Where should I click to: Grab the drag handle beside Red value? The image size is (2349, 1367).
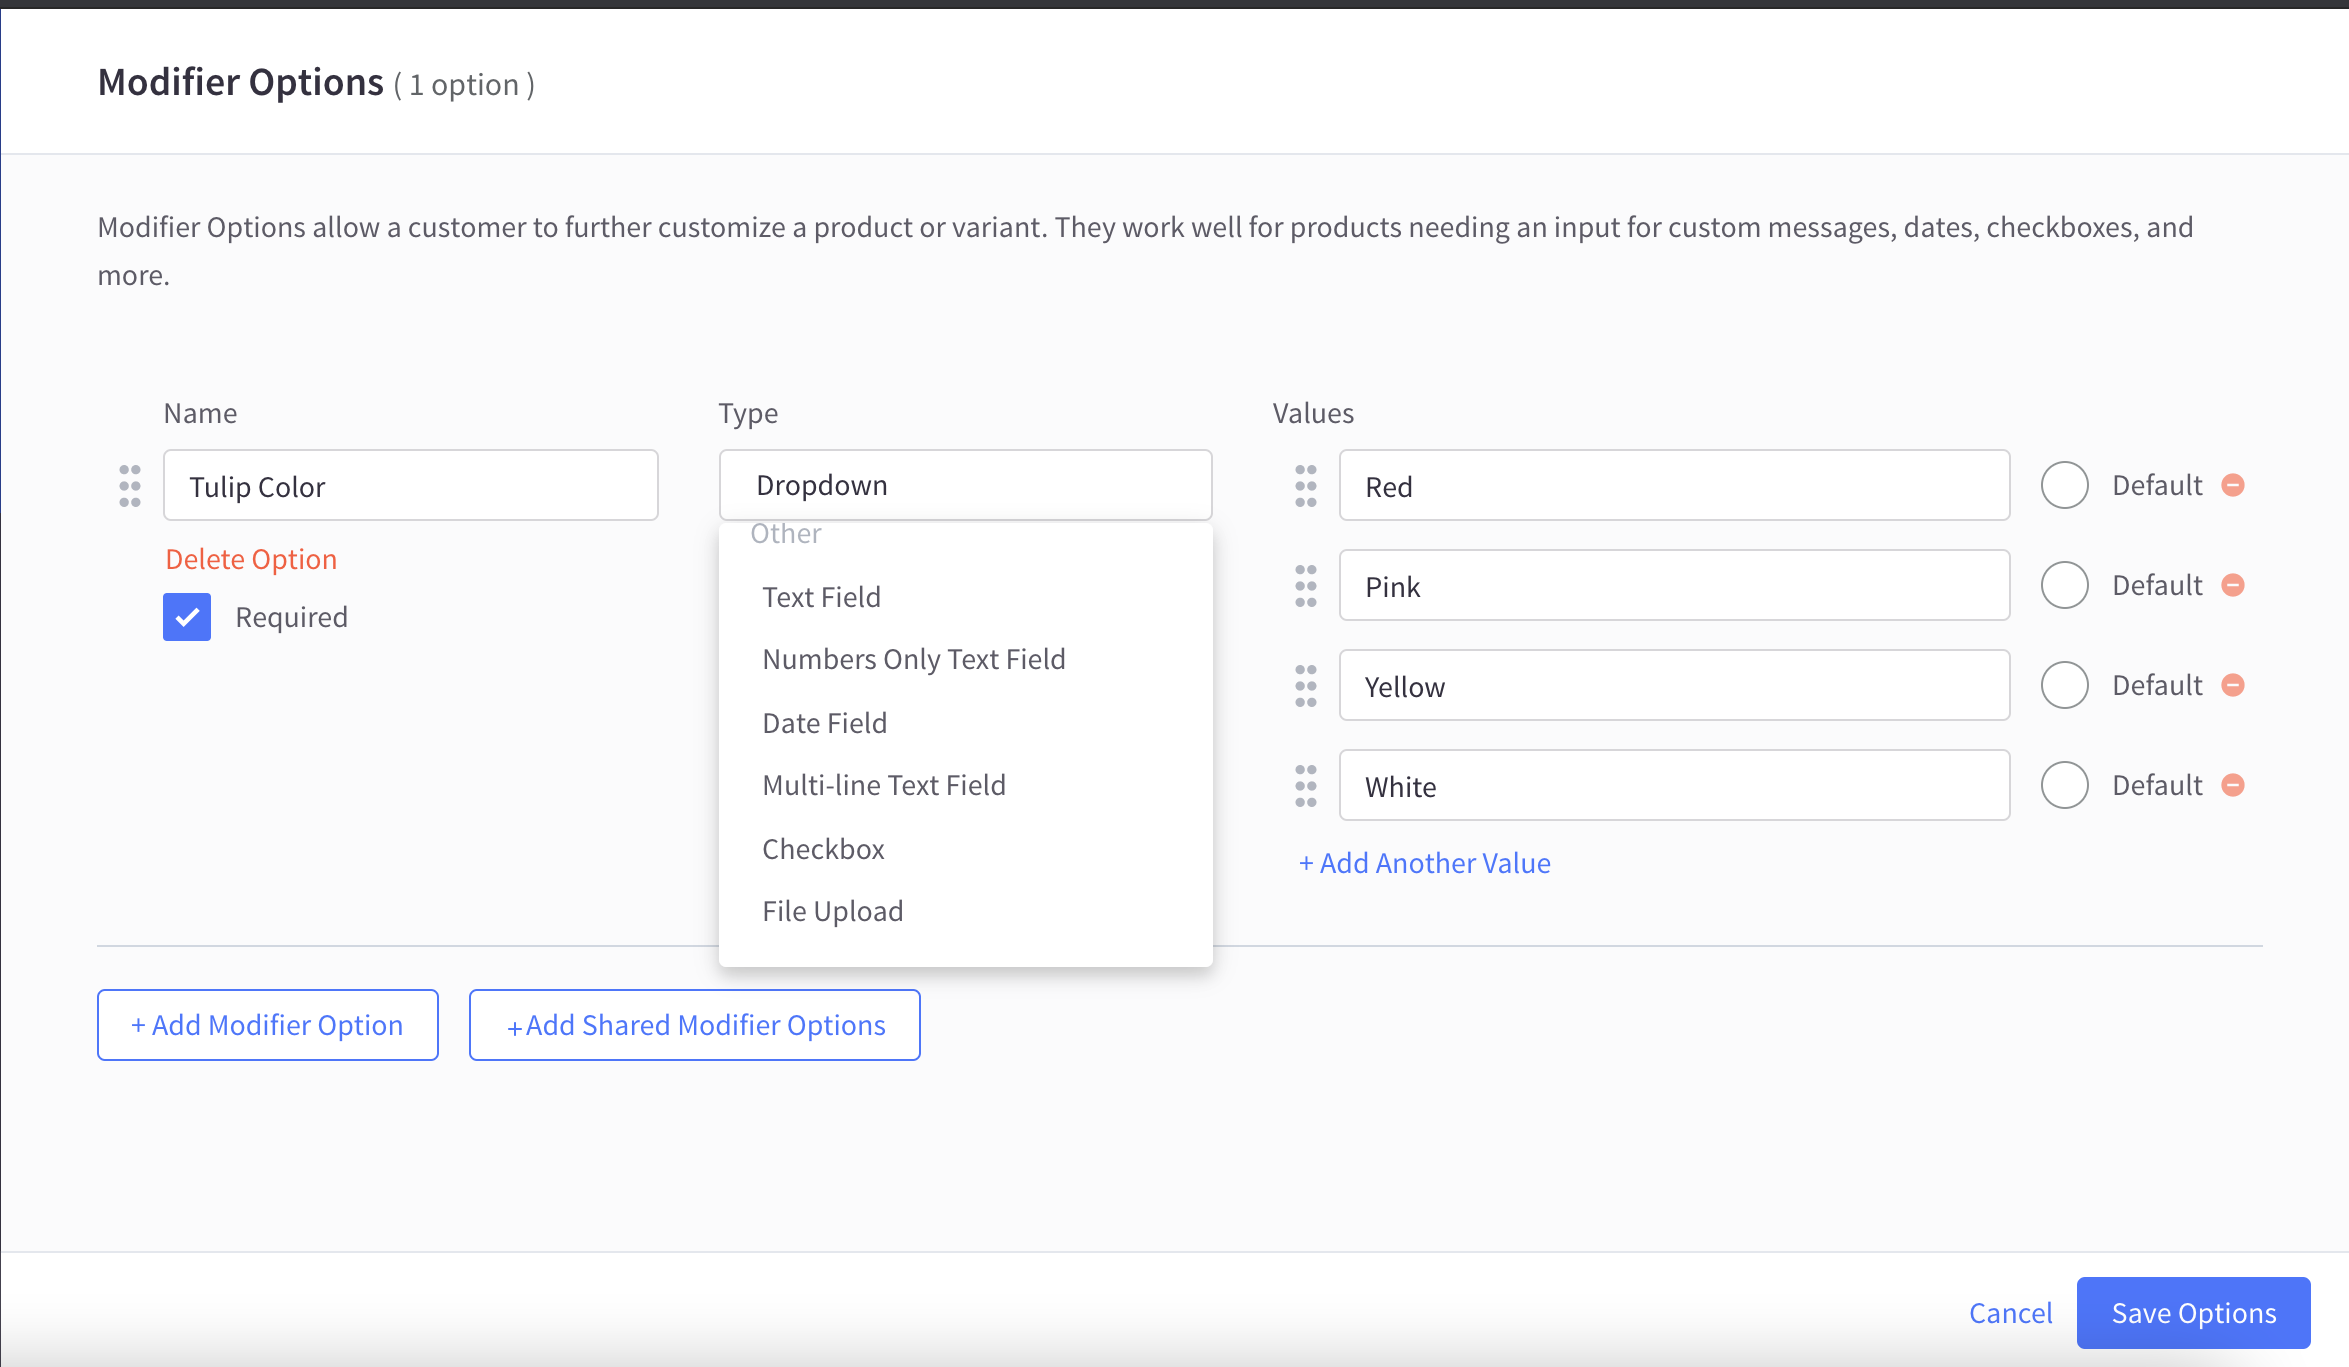[x=1306, y=486]
